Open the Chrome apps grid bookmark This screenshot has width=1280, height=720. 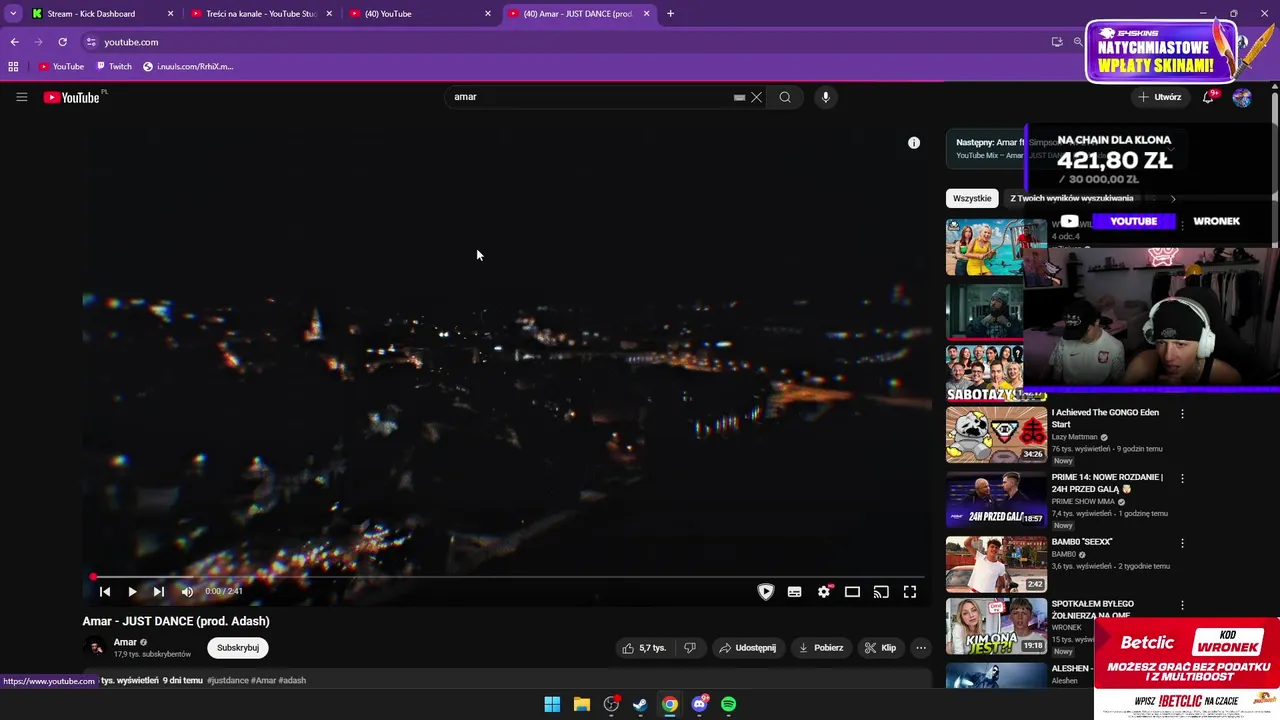[13, 67]
